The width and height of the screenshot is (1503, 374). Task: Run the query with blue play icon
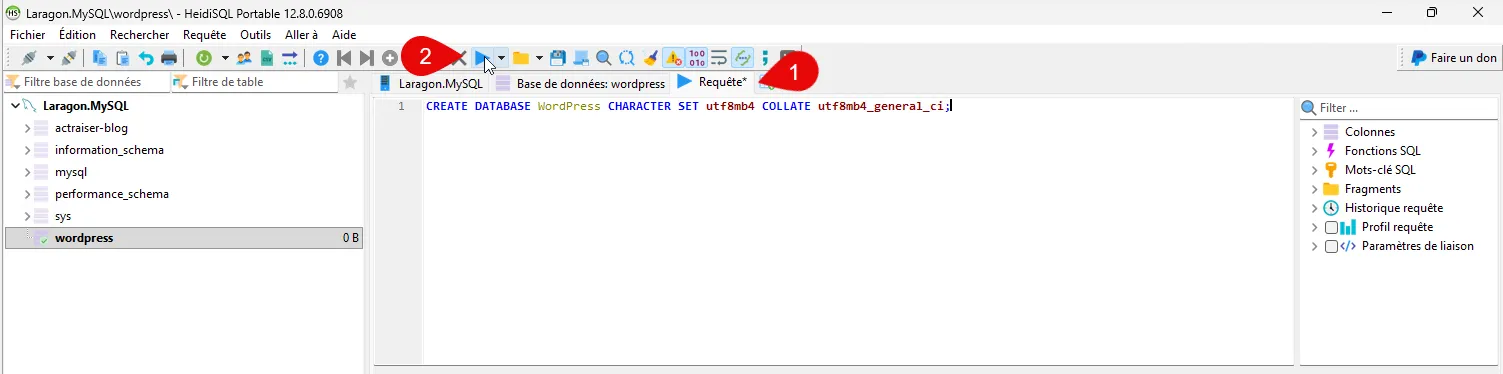click(483, 58)
